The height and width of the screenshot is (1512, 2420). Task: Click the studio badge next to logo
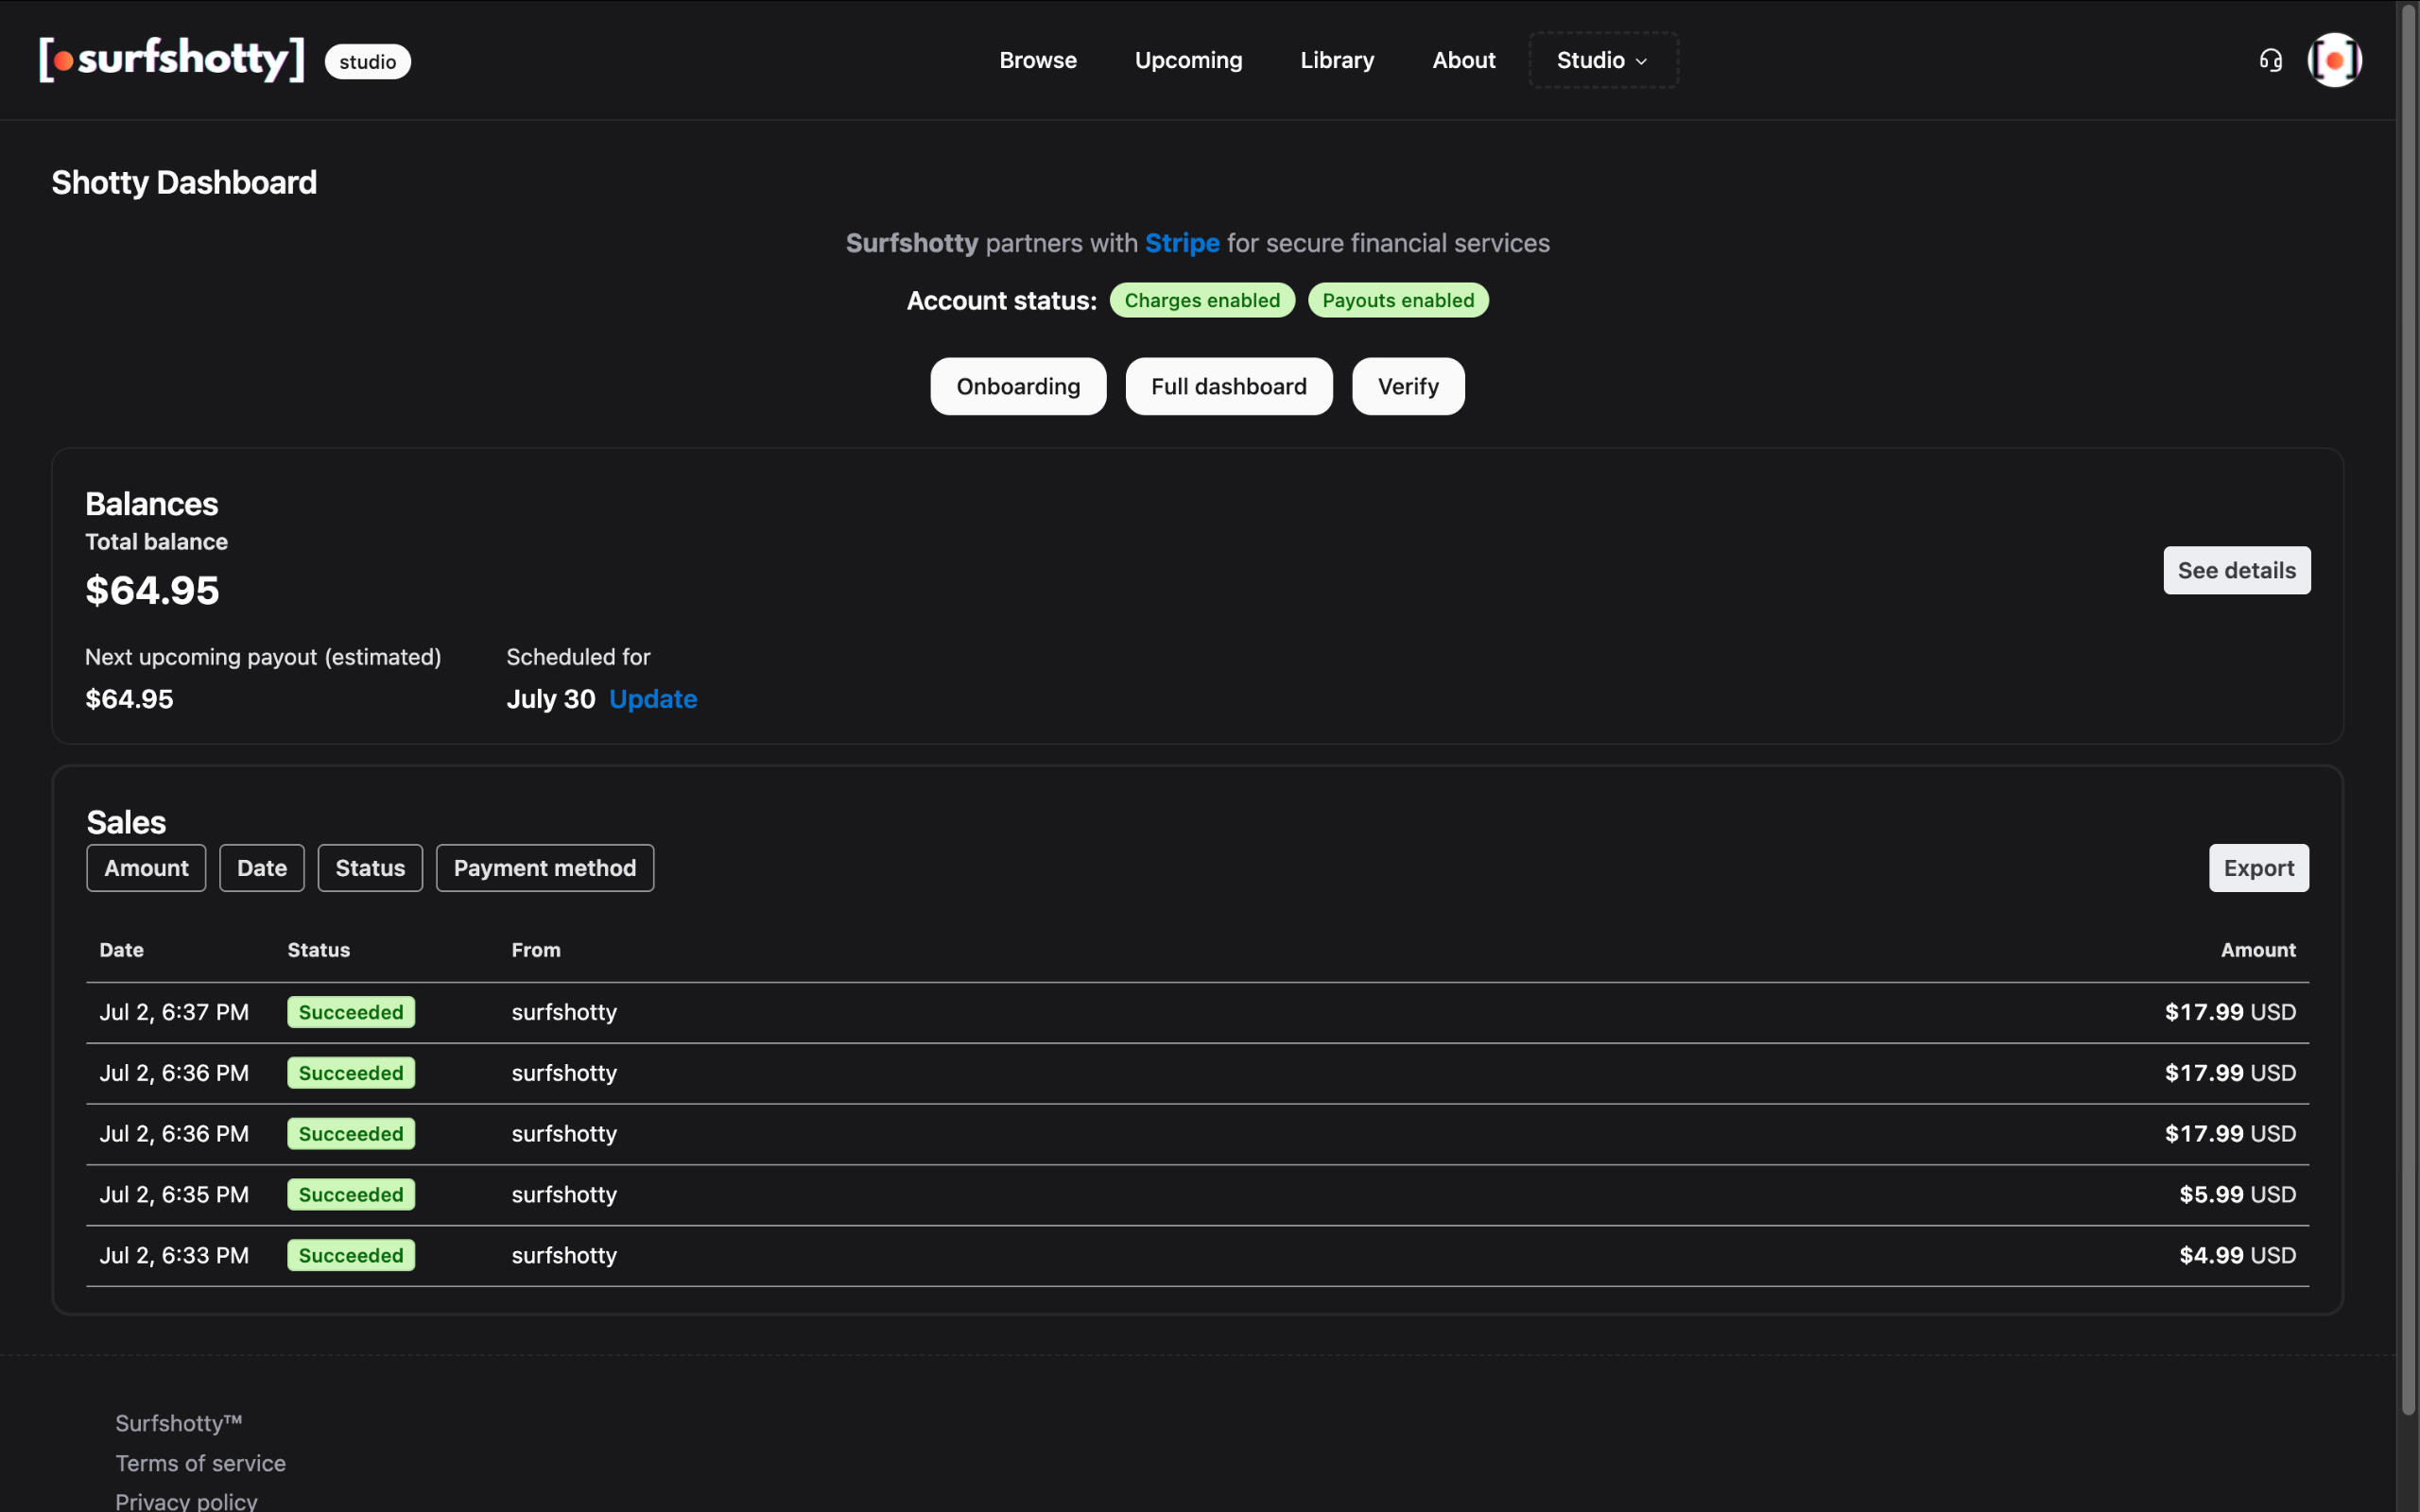367,62
